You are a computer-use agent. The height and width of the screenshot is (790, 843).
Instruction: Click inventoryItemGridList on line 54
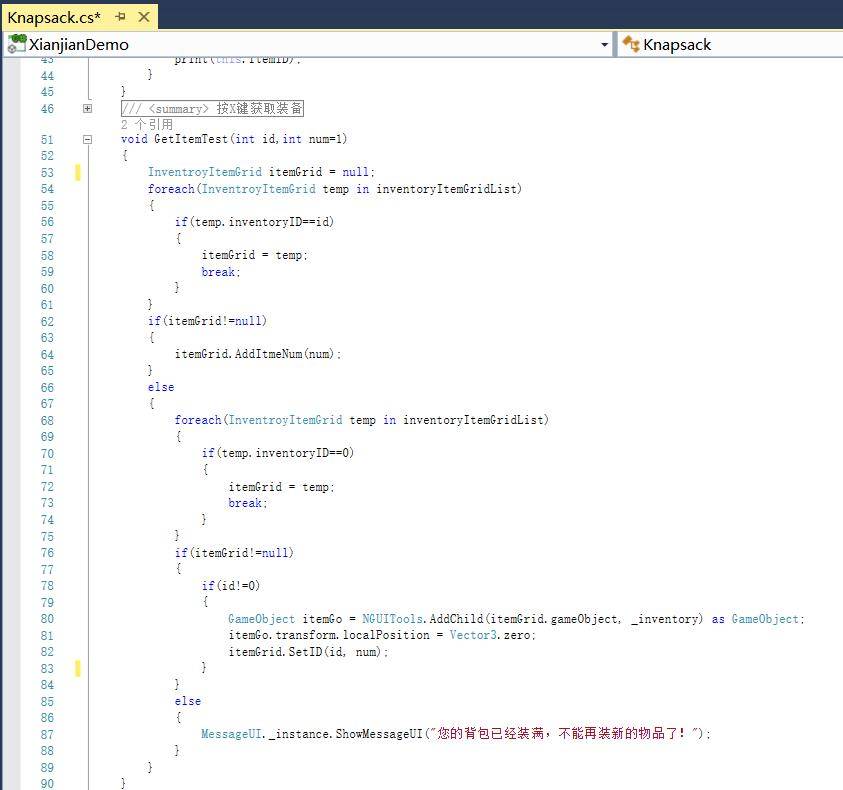coord(446,189)
